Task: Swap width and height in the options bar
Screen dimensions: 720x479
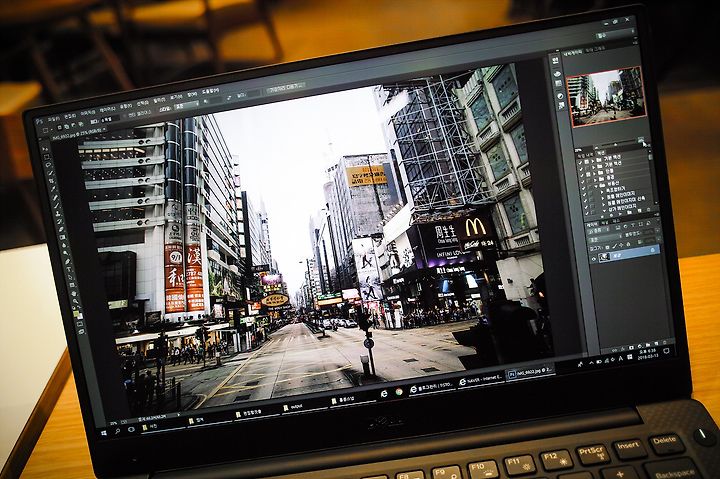Action: point(229,97)
